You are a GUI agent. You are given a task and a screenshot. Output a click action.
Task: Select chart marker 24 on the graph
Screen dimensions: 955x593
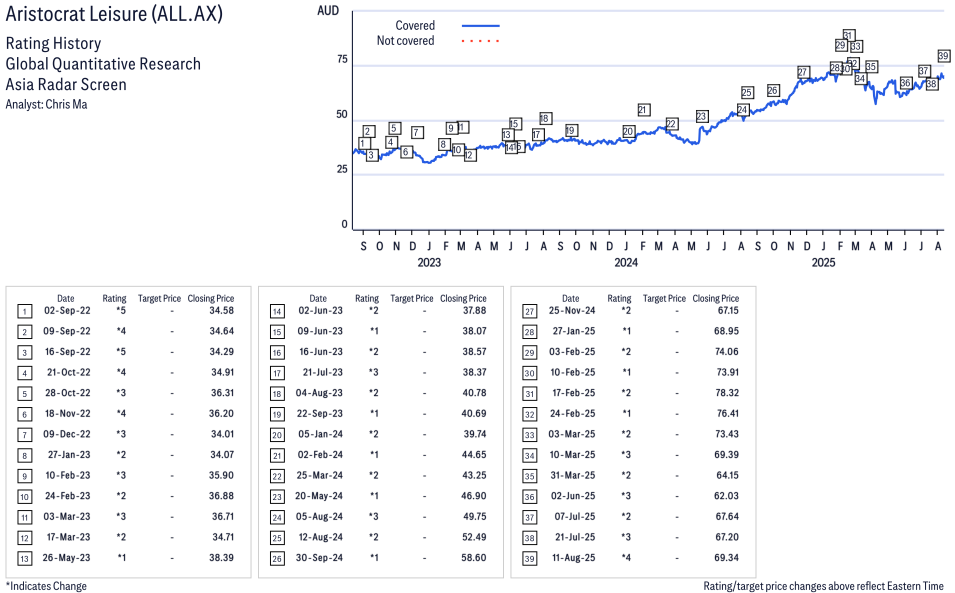pyautogui.click(x=742, y=110)
